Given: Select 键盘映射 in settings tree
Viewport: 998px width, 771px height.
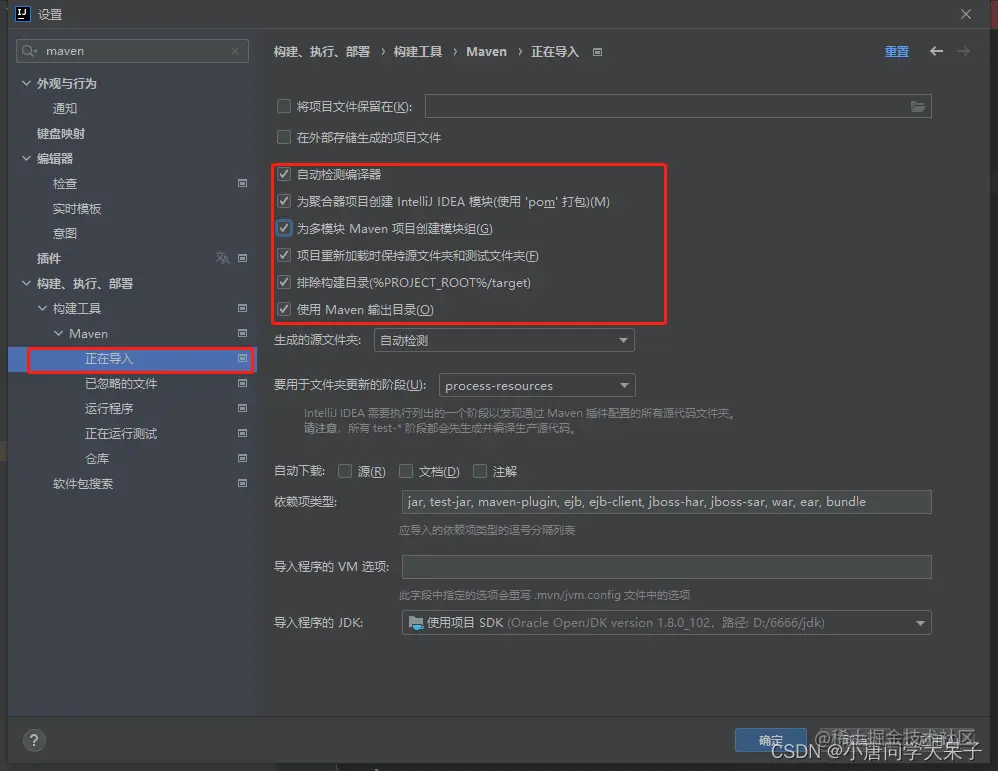Looking at the screenshot, I should coord(61,133).
